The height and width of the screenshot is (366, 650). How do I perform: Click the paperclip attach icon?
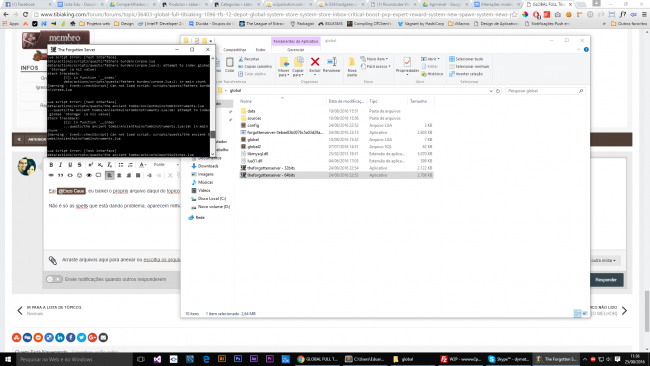click(x=53, y=260)
